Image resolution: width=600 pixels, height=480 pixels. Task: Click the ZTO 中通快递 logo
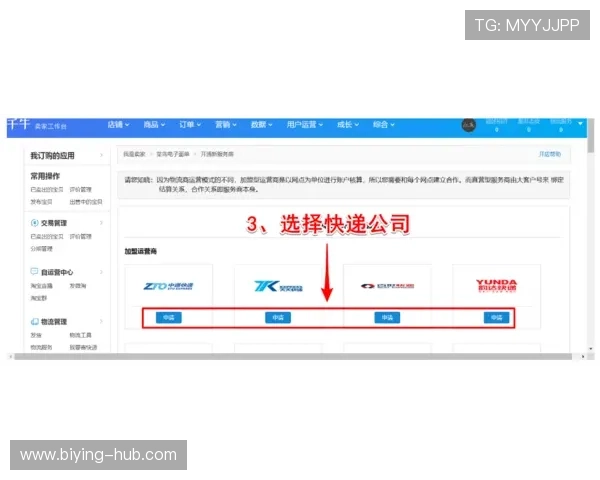tap(168, 286)
